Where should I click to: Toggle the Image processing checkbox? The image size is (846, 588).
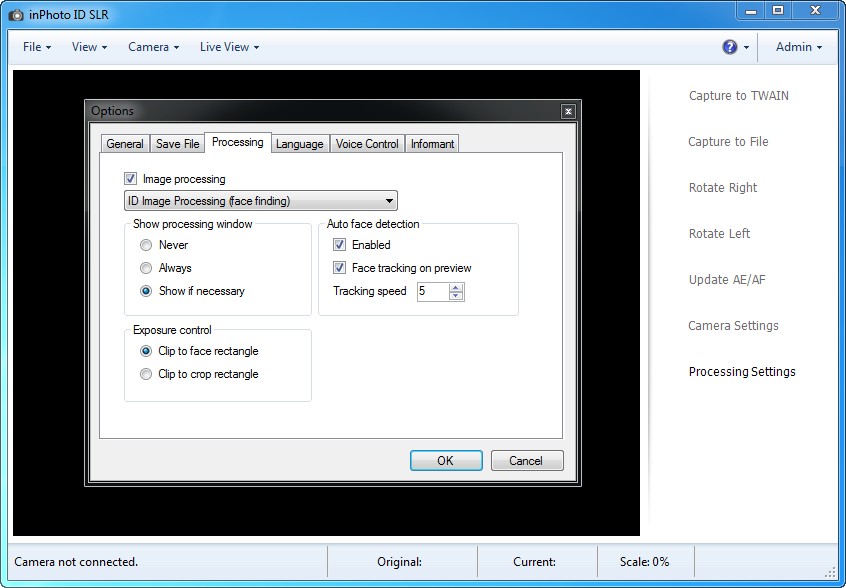[130, 179]
